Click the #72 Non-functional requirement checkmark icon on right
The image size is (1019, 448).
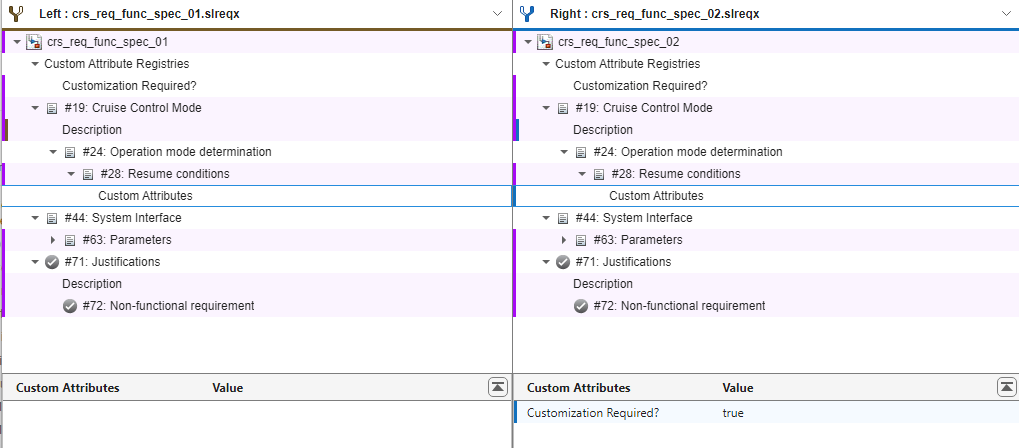(x=581, y=306)
